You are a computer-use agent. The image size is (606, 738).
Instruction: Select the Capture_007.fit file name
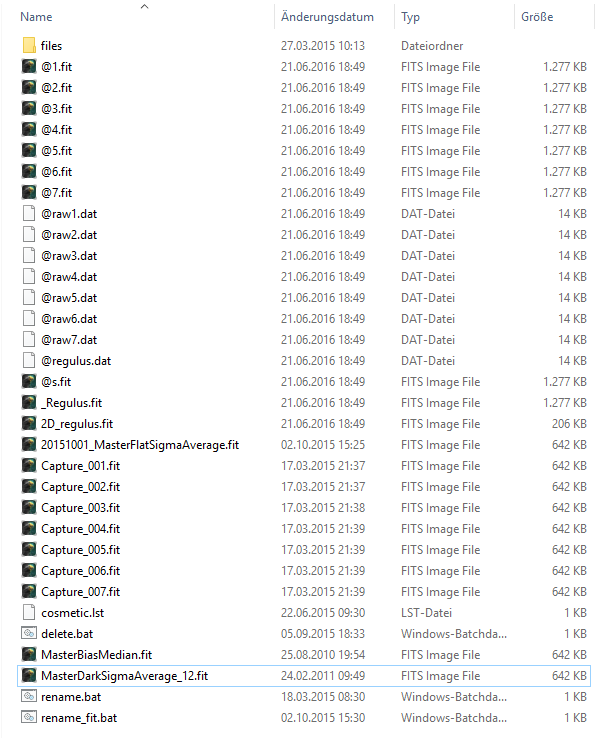[x=80, y=592]
